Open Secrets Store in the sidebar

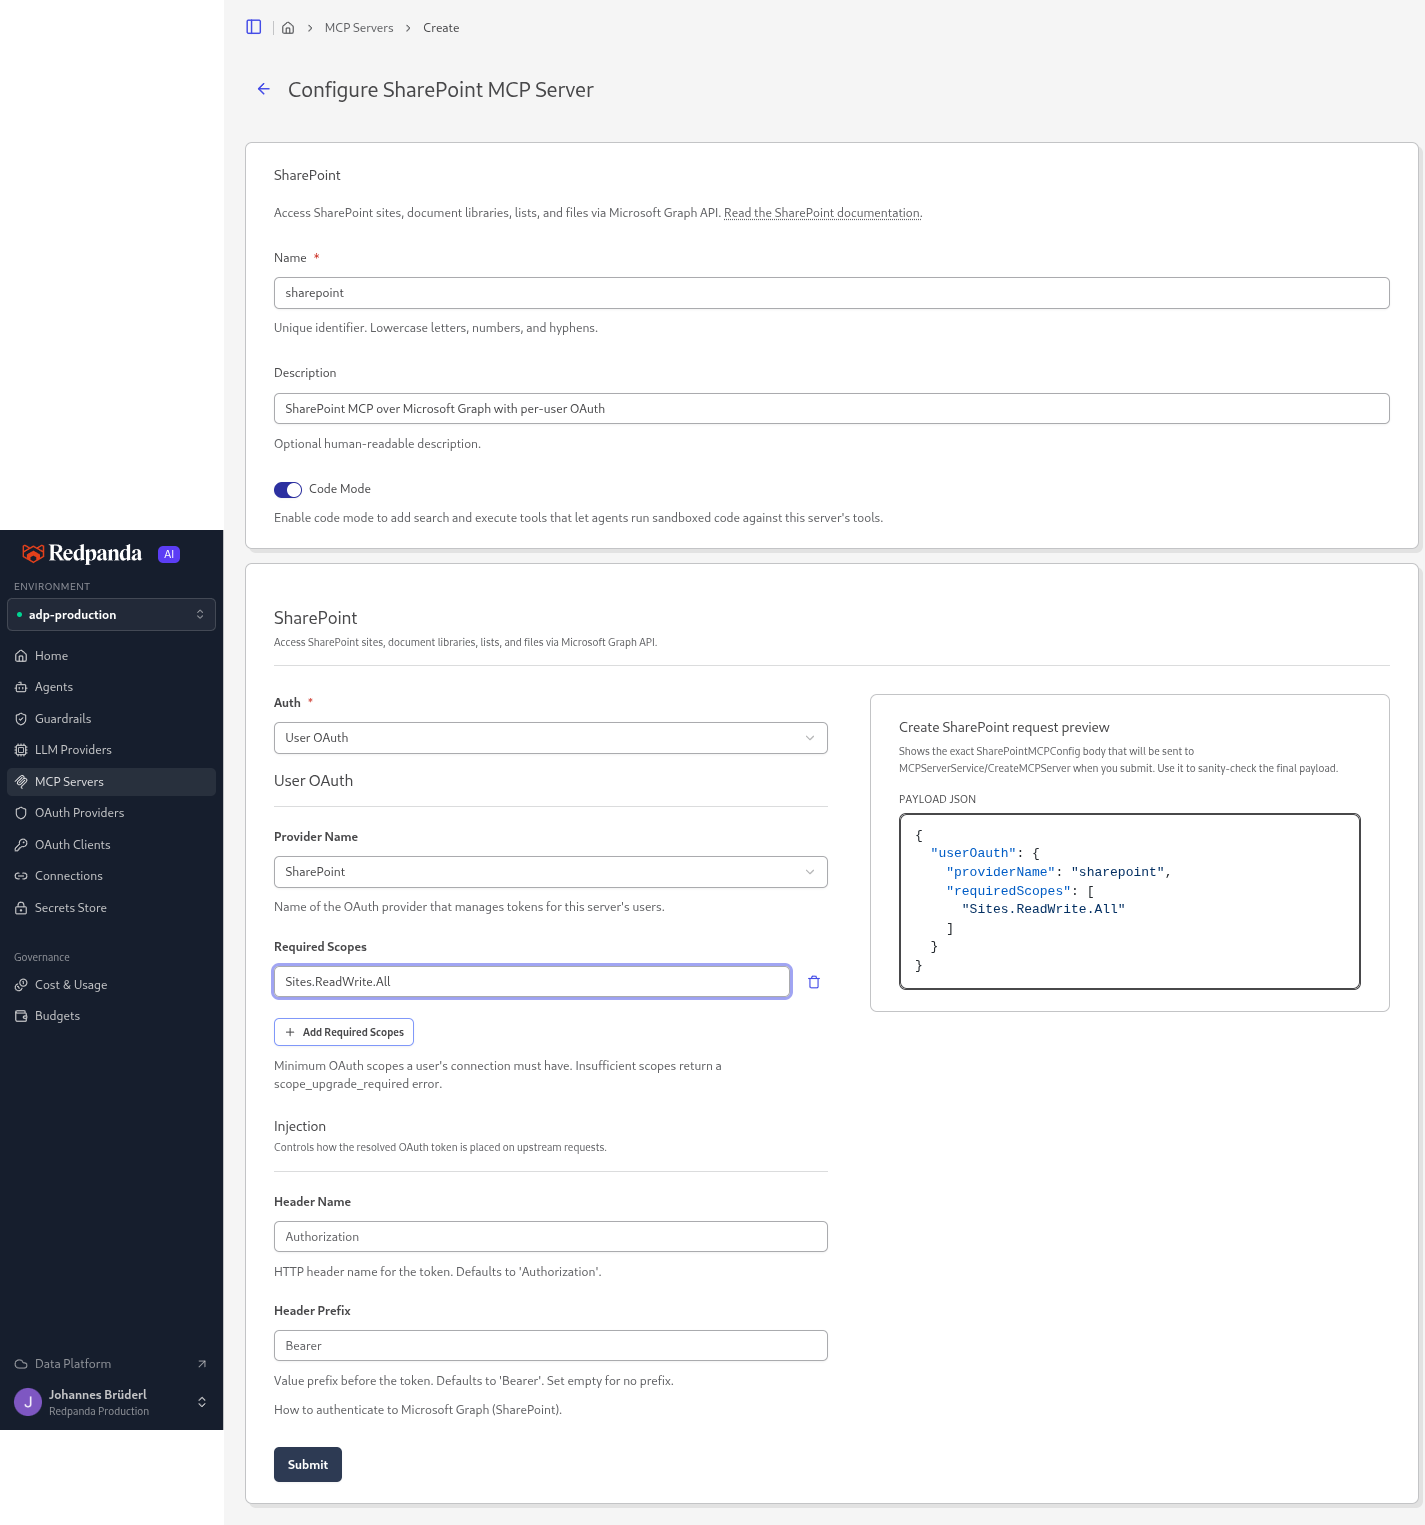point(112,908)
